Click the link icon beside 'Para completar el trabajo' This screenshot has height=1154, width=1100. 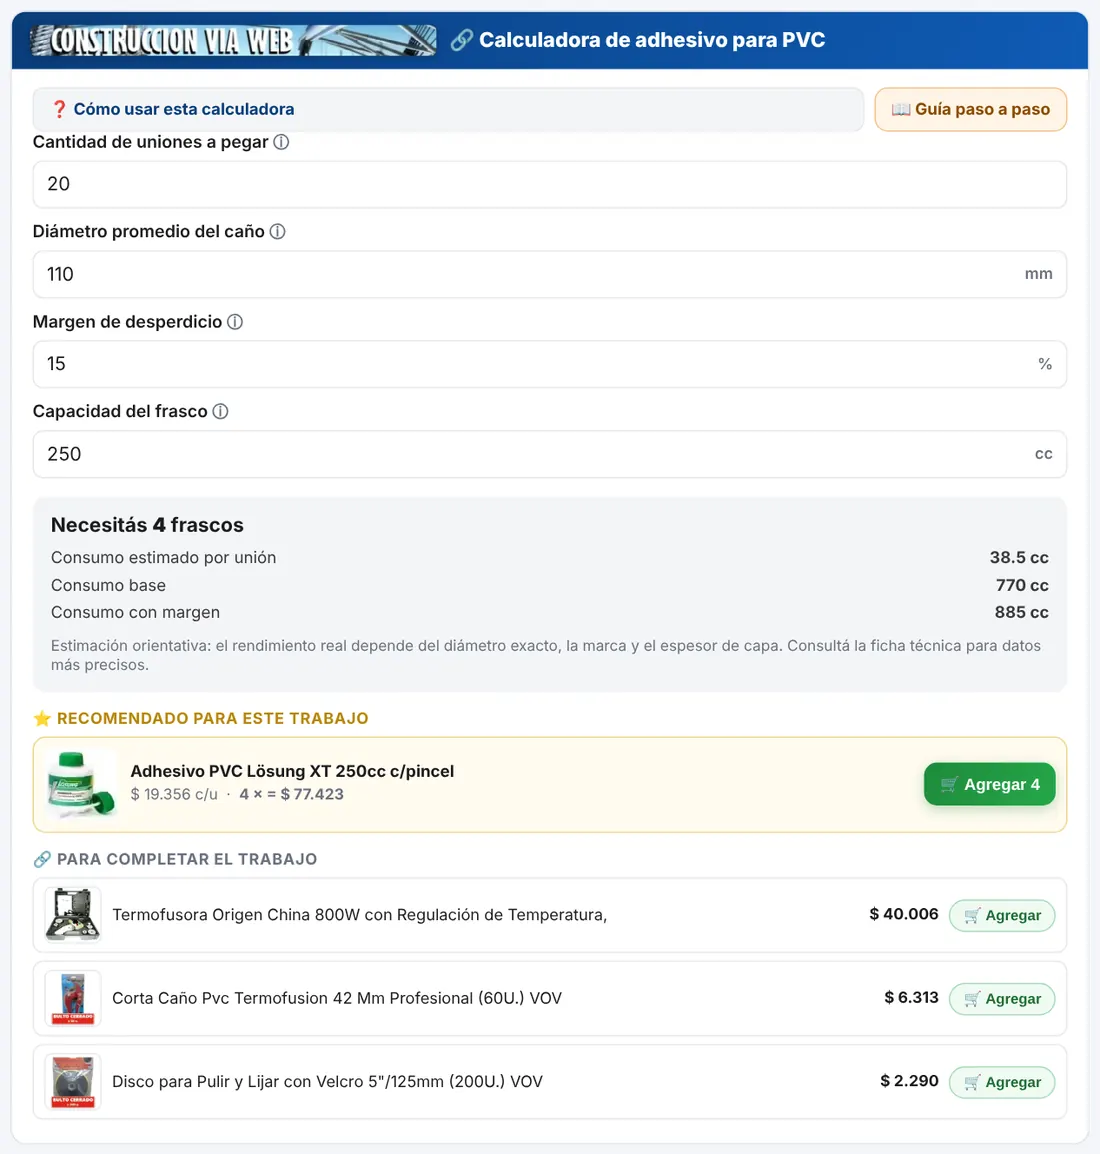[x=42, y=859]
